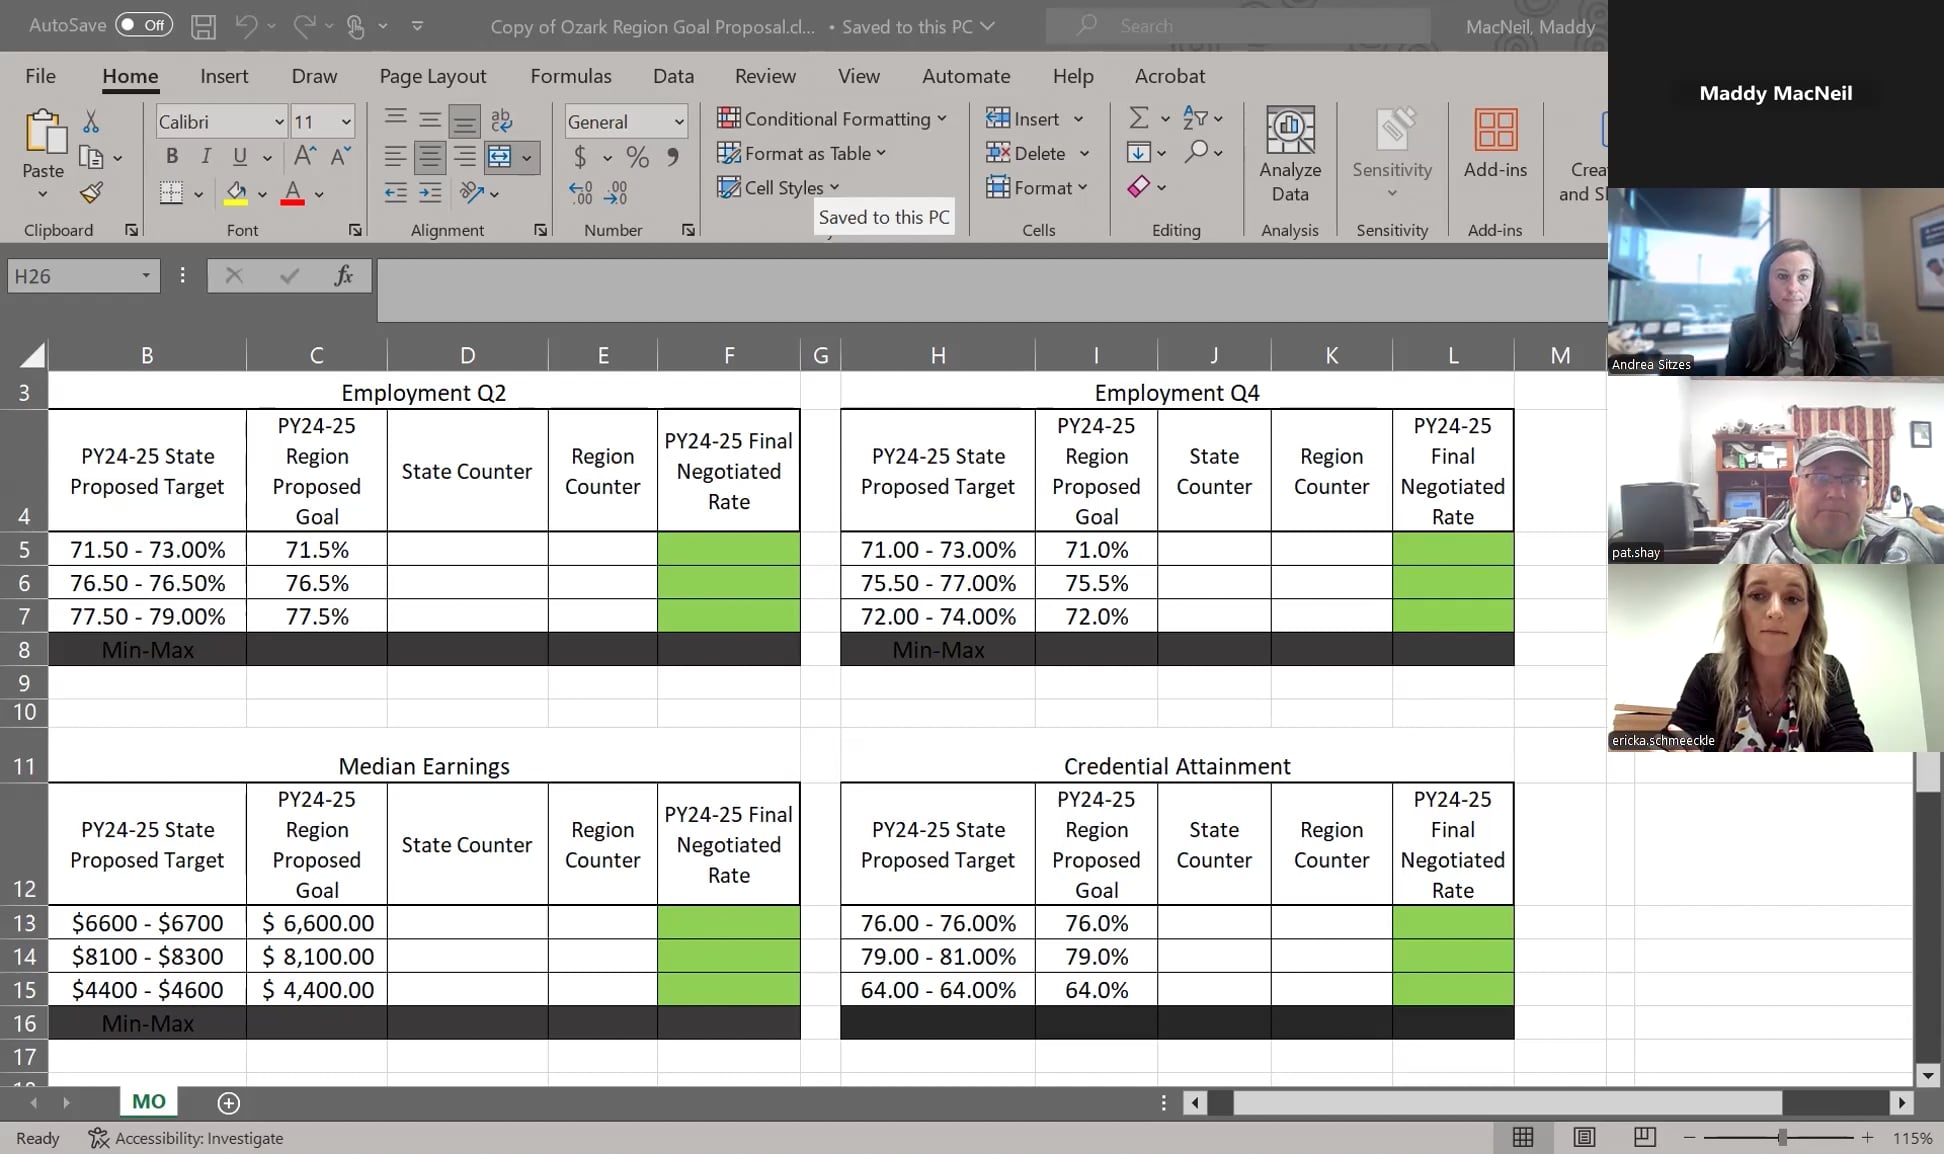Click the Merge & Center icon

click(499, 157)
